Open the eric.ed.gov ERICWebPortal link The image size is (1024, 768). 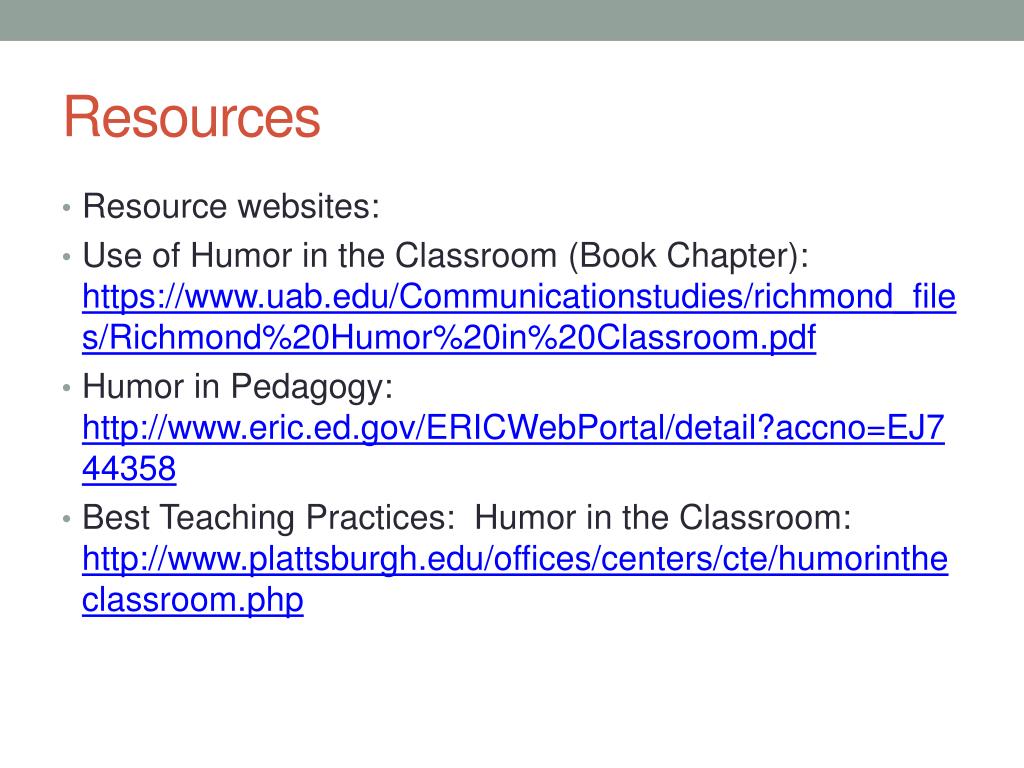click(513, 428)
